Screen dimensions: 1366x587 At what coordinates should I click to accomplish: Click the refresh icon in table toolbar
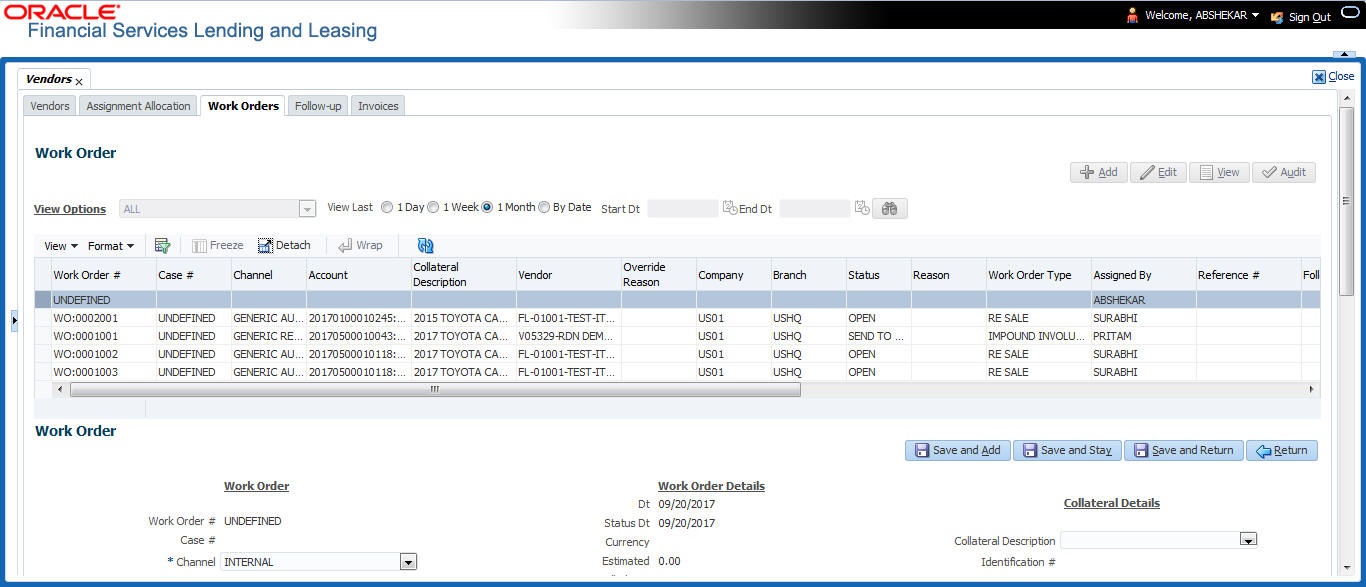pos(426,245)
